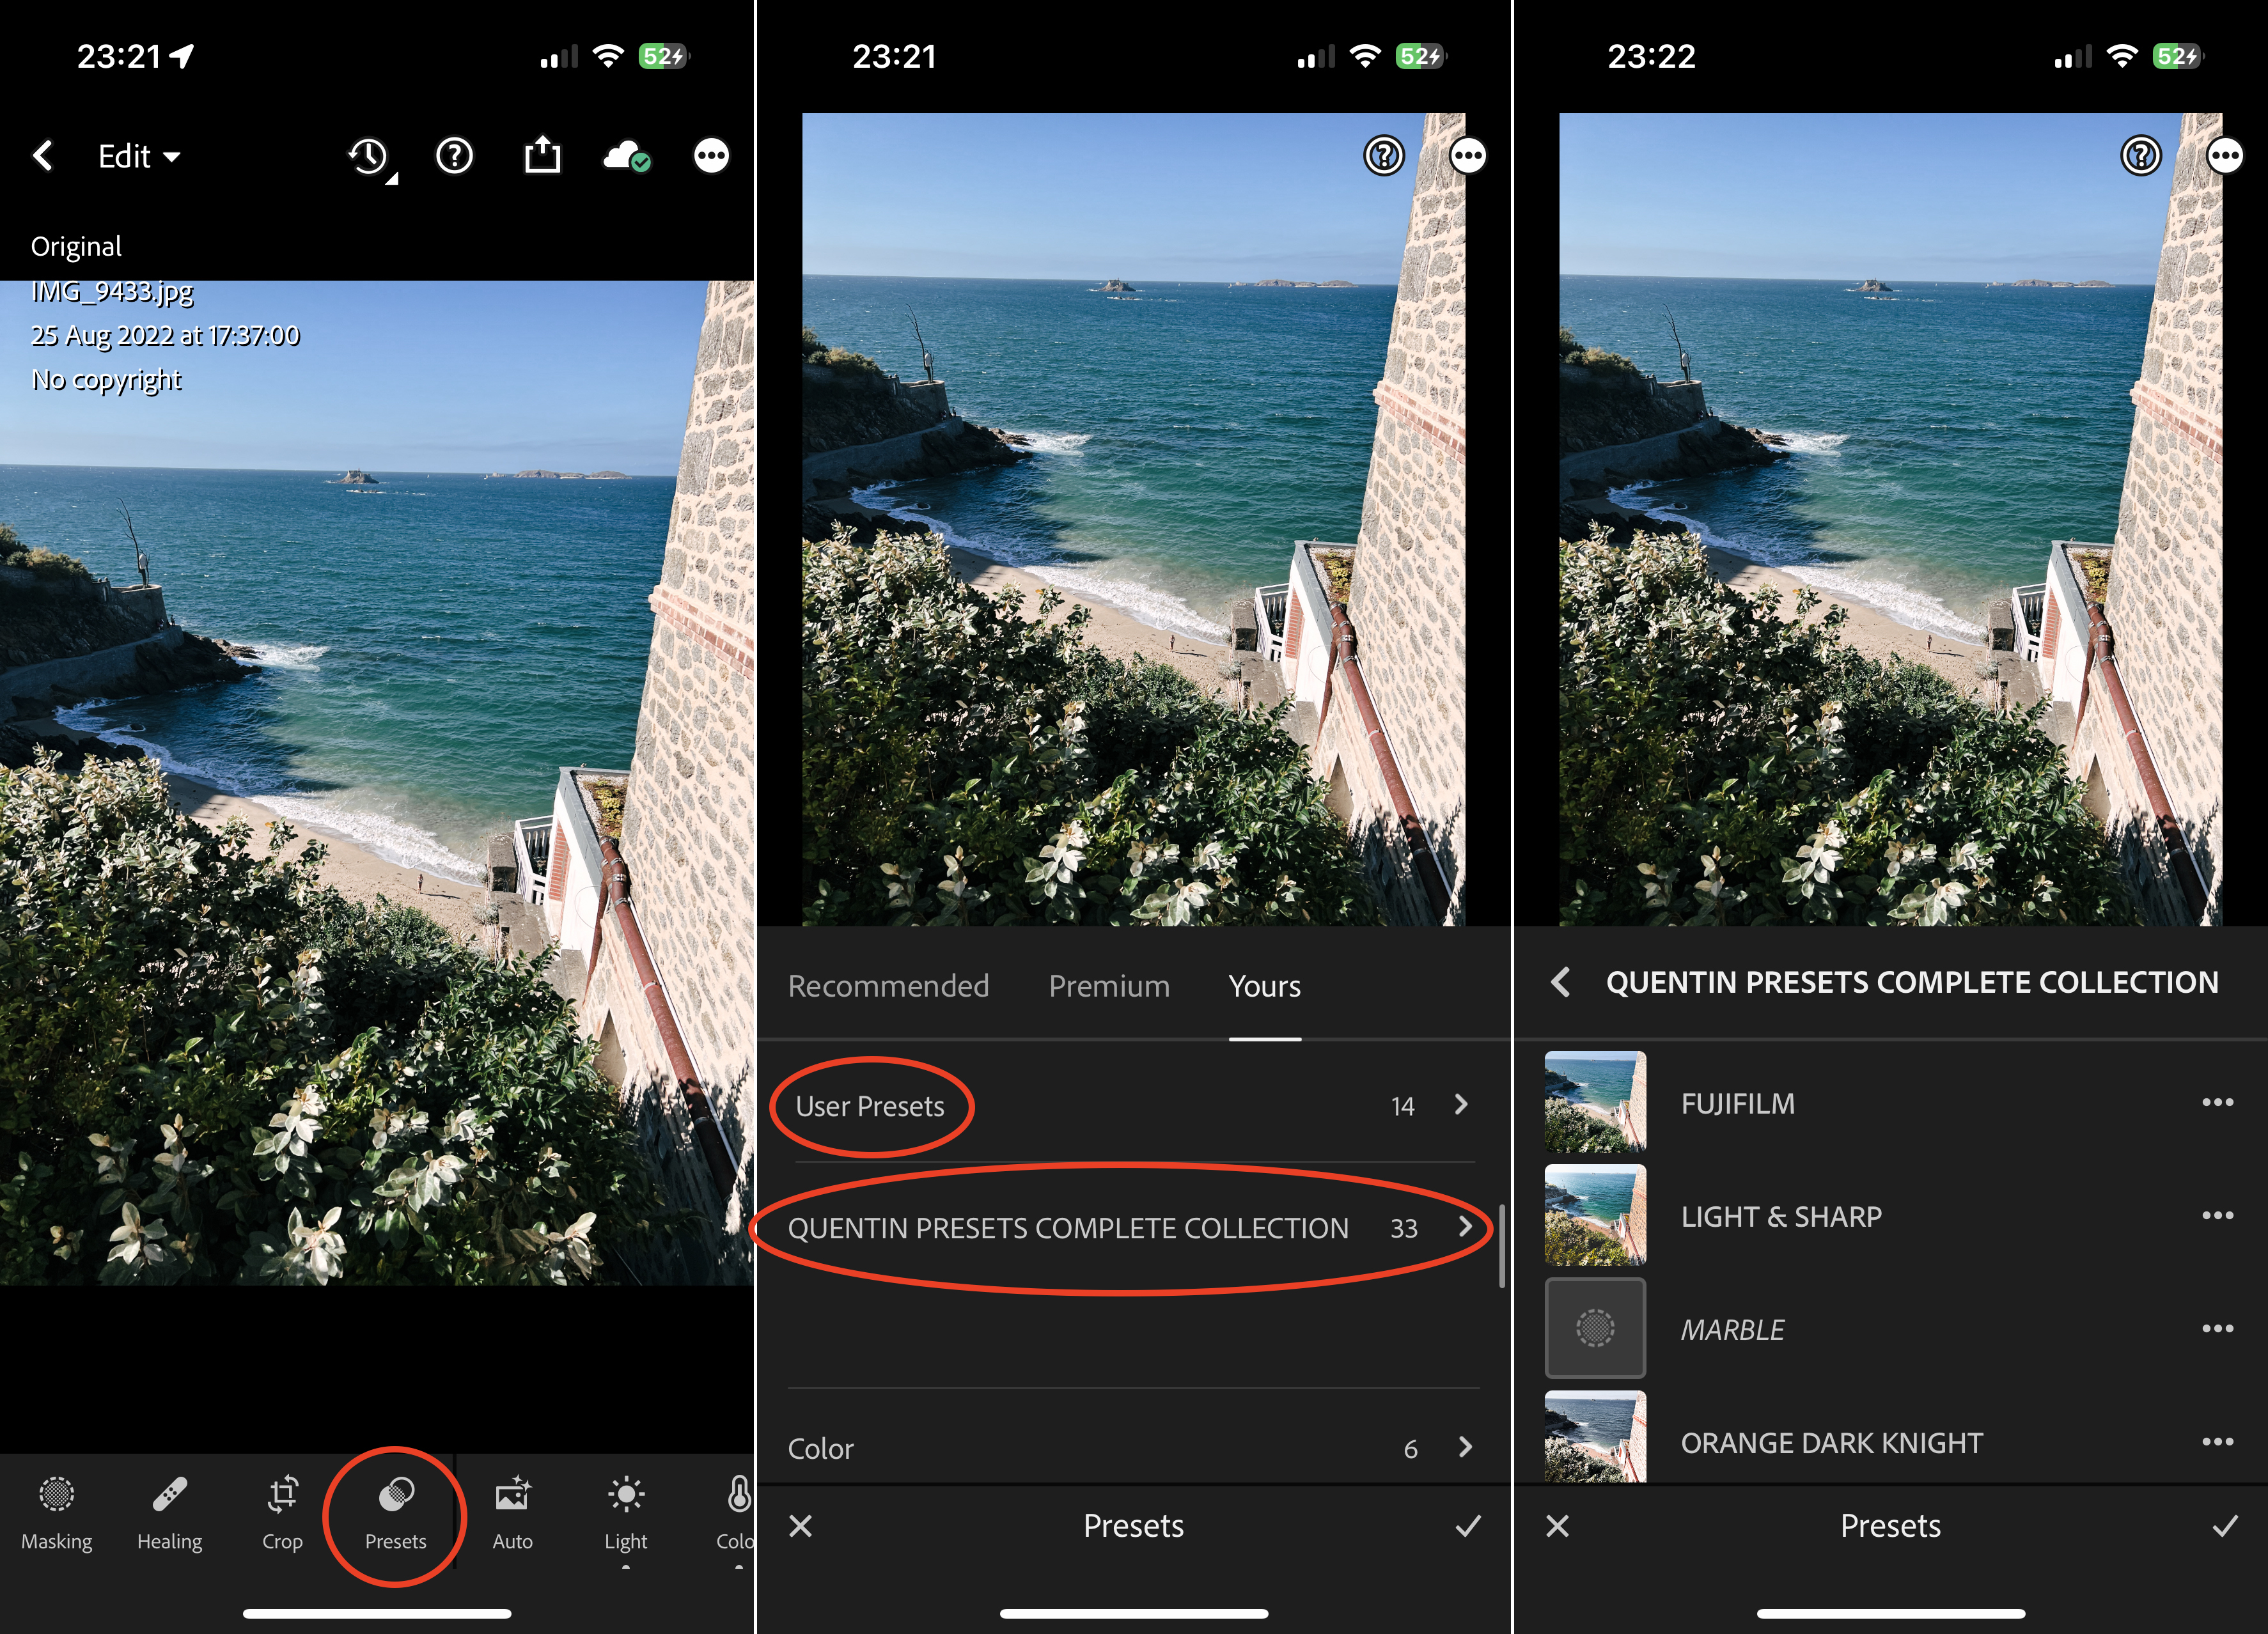Viewport: 2268px width, 1634px height.
Task: Open the edit history versions icon
Action: tap(369, 157)
